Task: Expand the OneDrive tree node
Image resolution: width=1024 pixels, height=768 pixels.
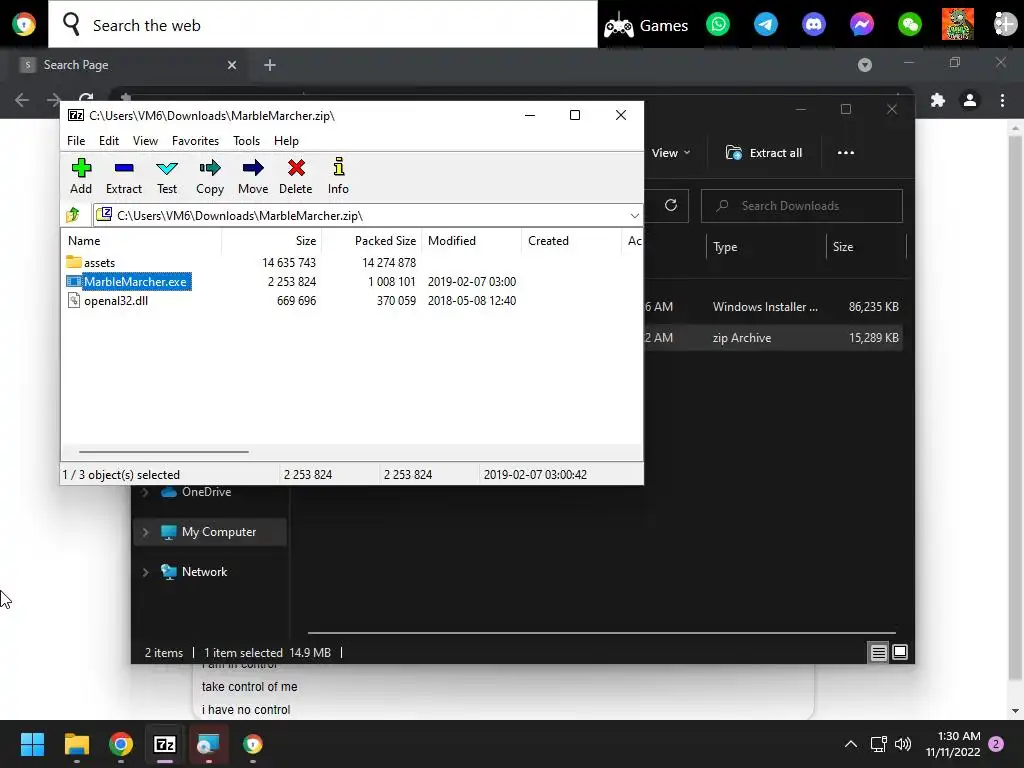Action: coord(146,492)
